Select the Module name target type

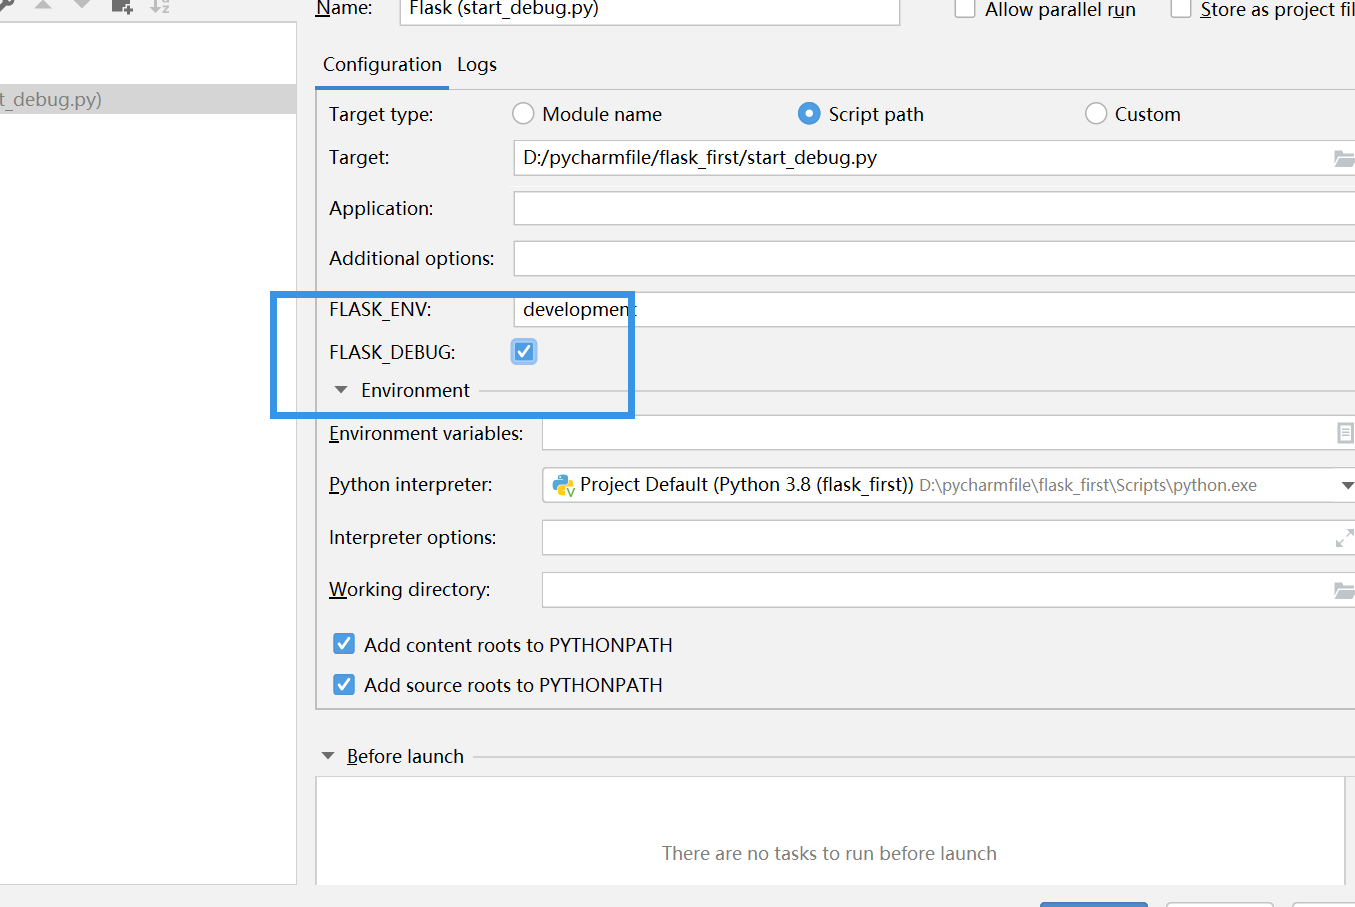pos(523,114)
